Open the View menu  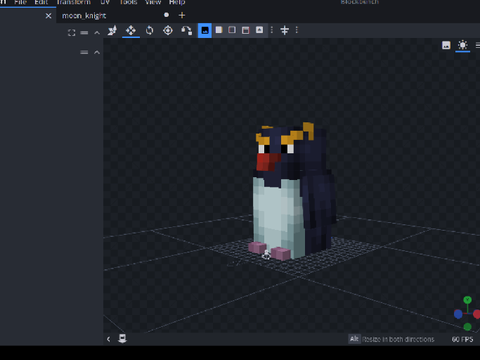point(153,2)
